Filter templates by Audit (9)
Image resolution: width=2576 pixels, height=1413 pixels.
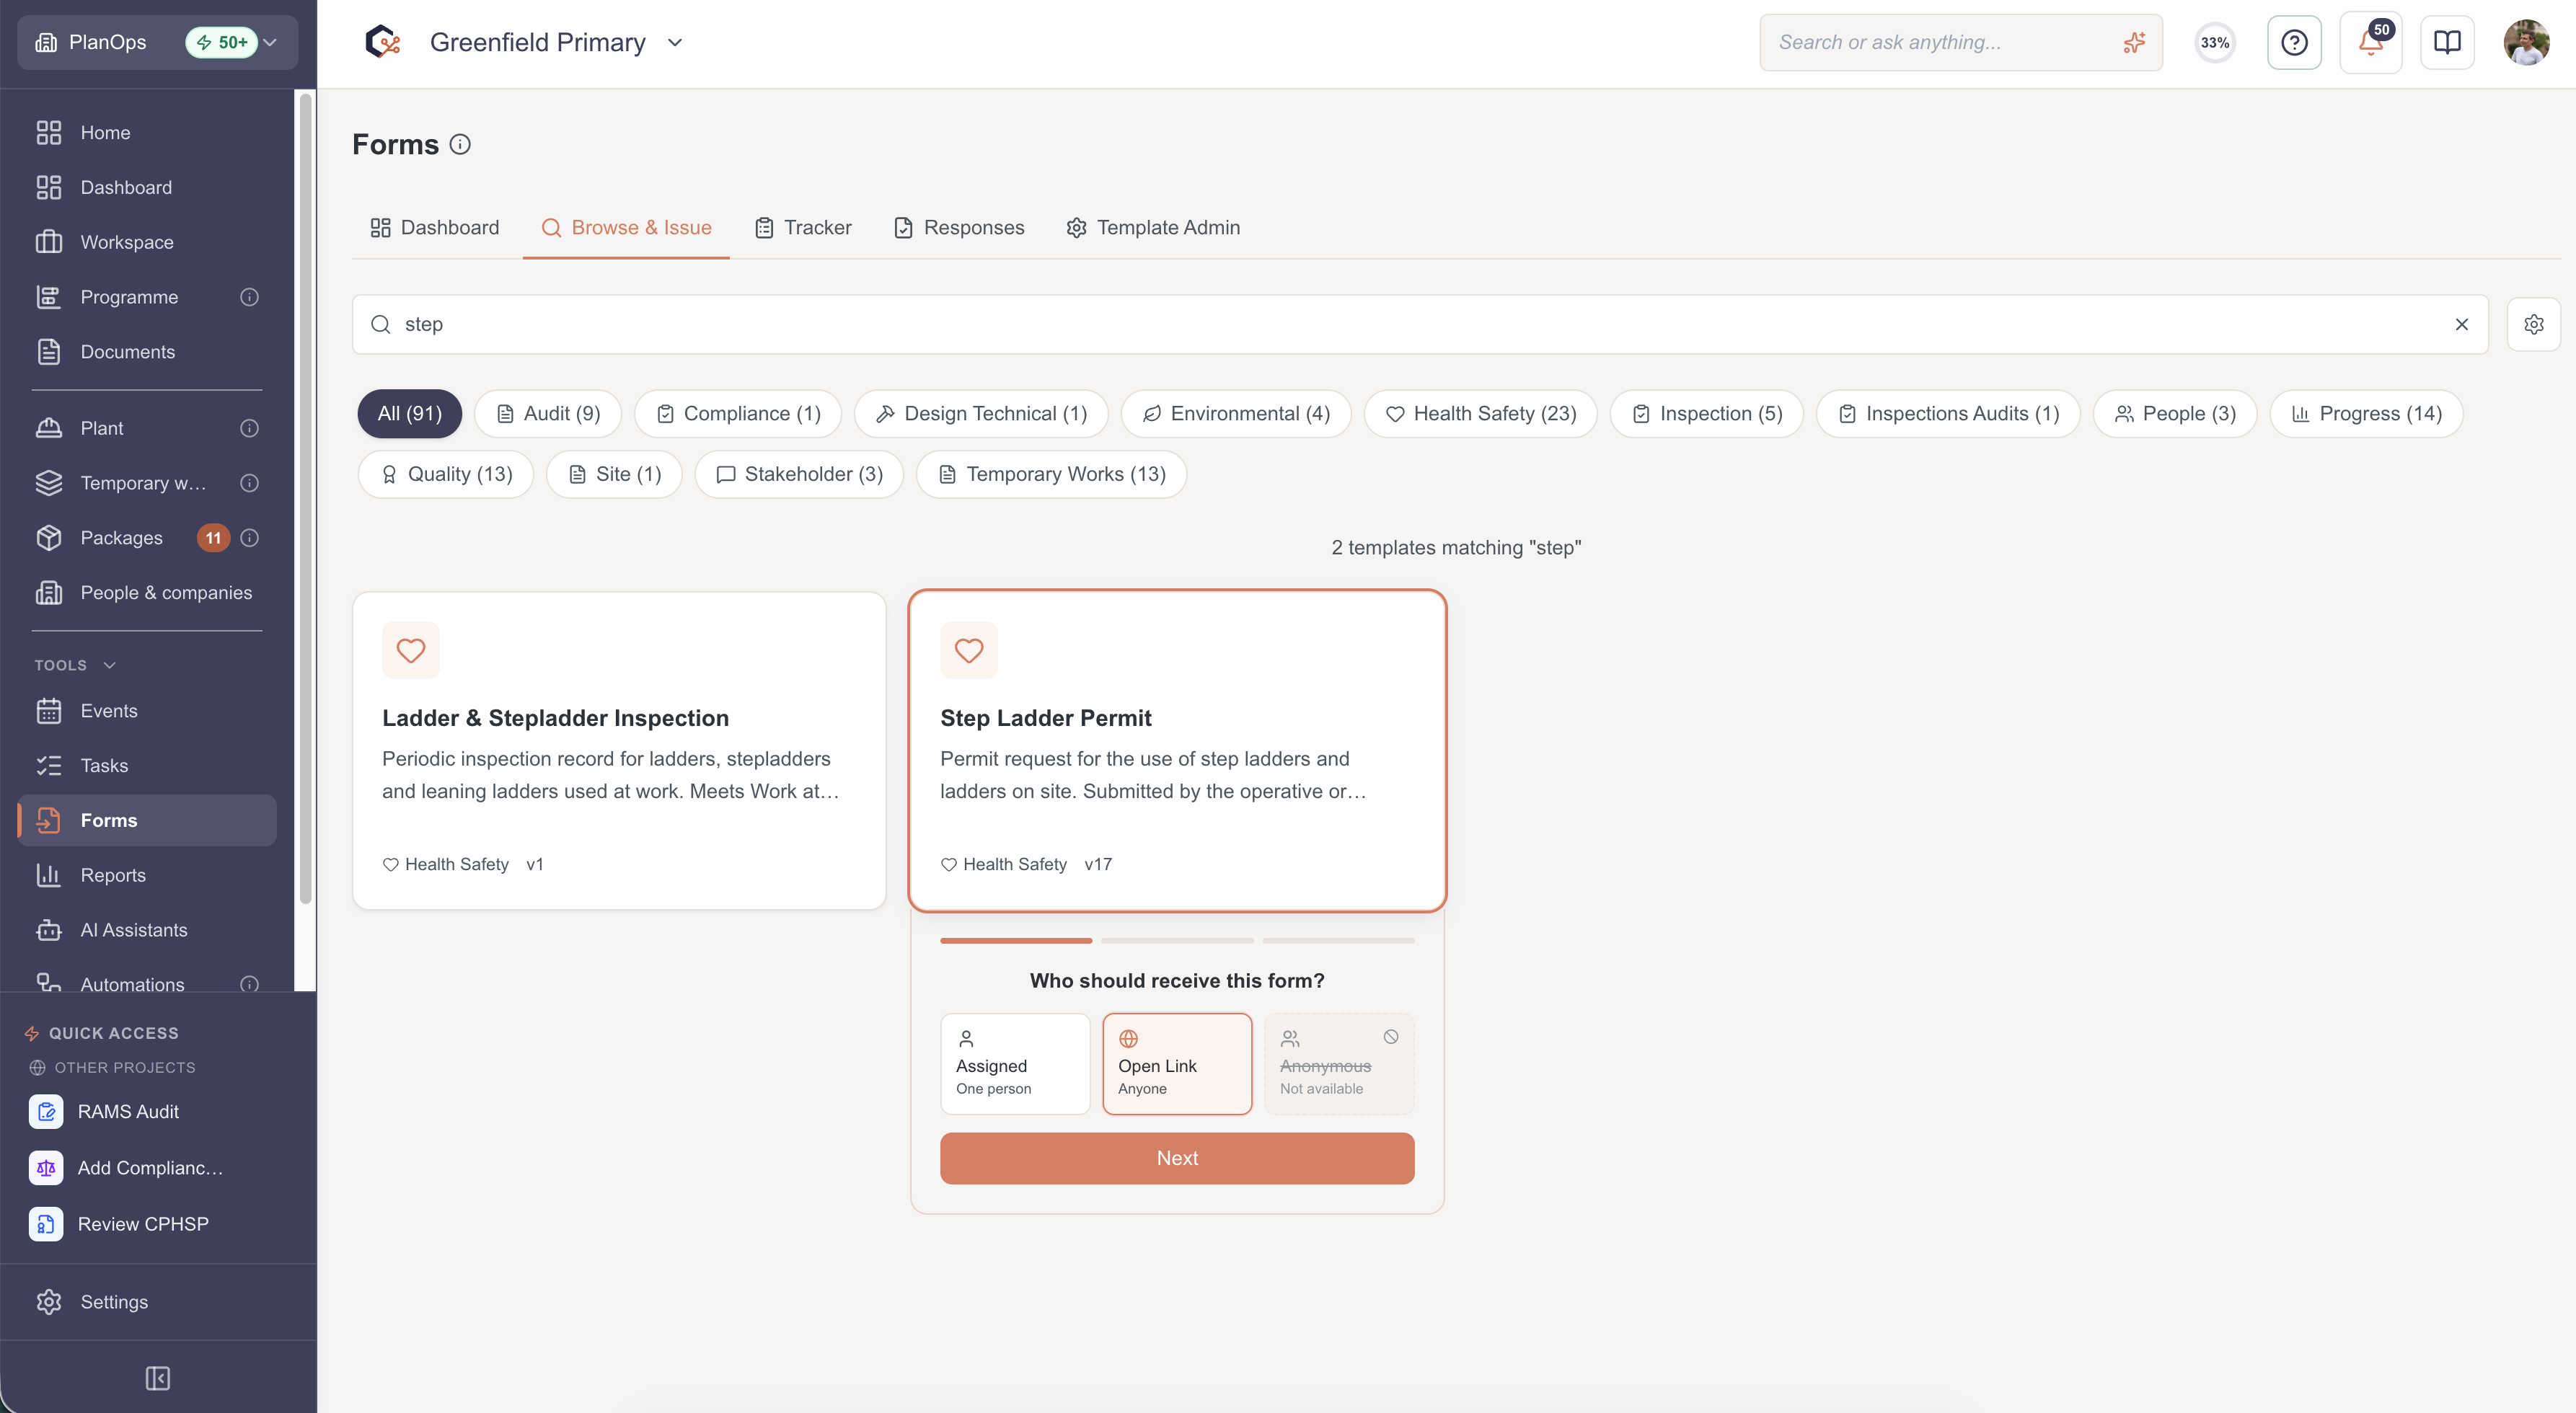click(x=548, y=413)
